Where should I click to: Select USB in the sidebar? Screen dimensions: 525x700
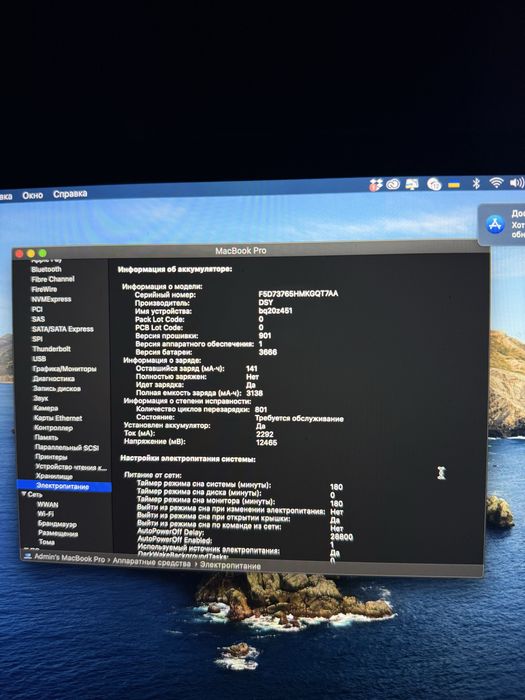[x=39, y=358]
